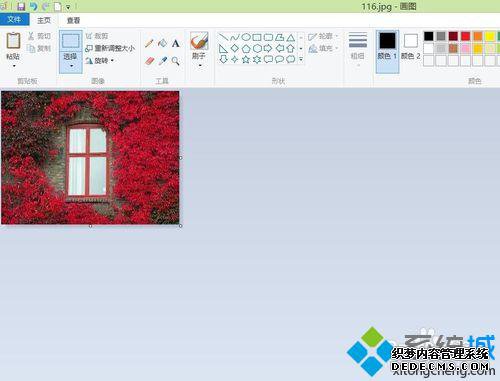Select the Five-point star shape

pyautogui.click(x=246, y=60)
